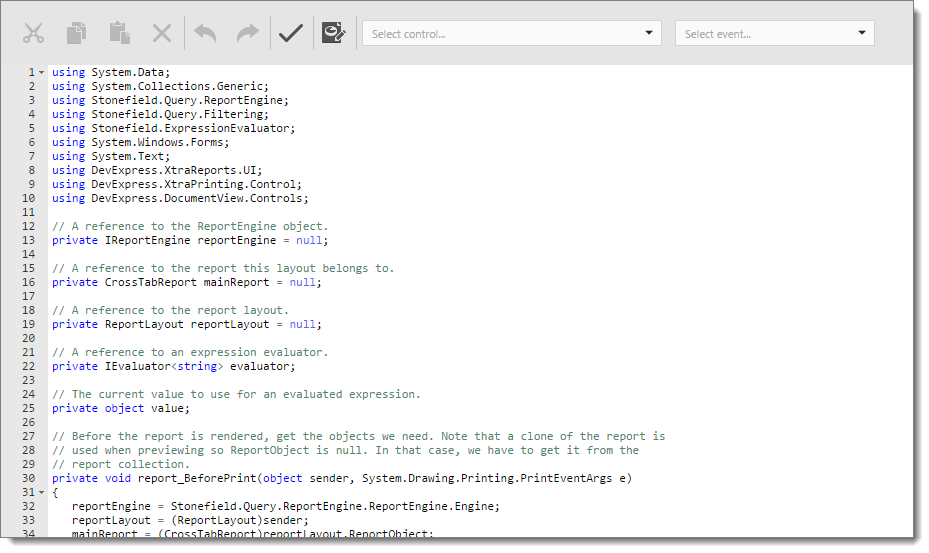The image size is (929, 553).
Task: Click line number 13 in gutter
Action: tap(32, 240)
